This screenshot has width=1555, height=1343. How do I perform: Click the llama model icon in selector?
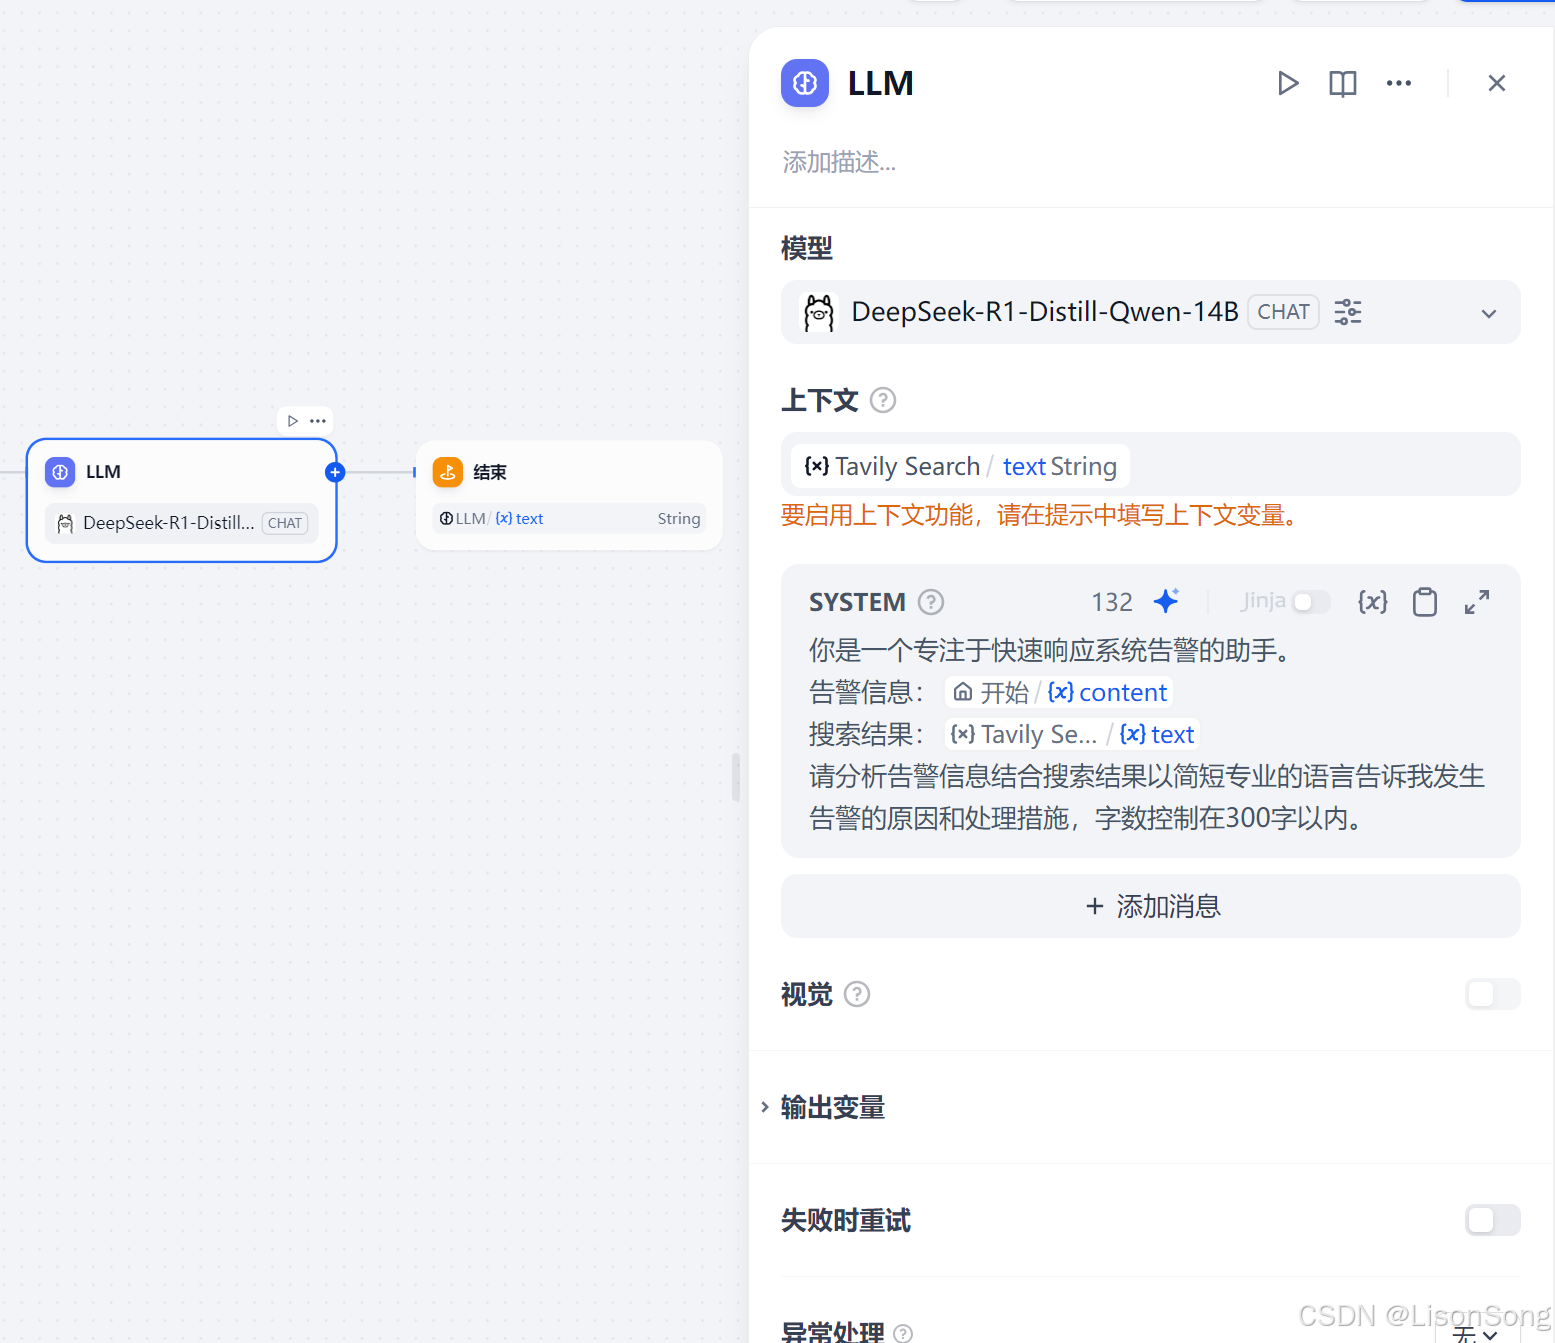(x=819, y=312)
